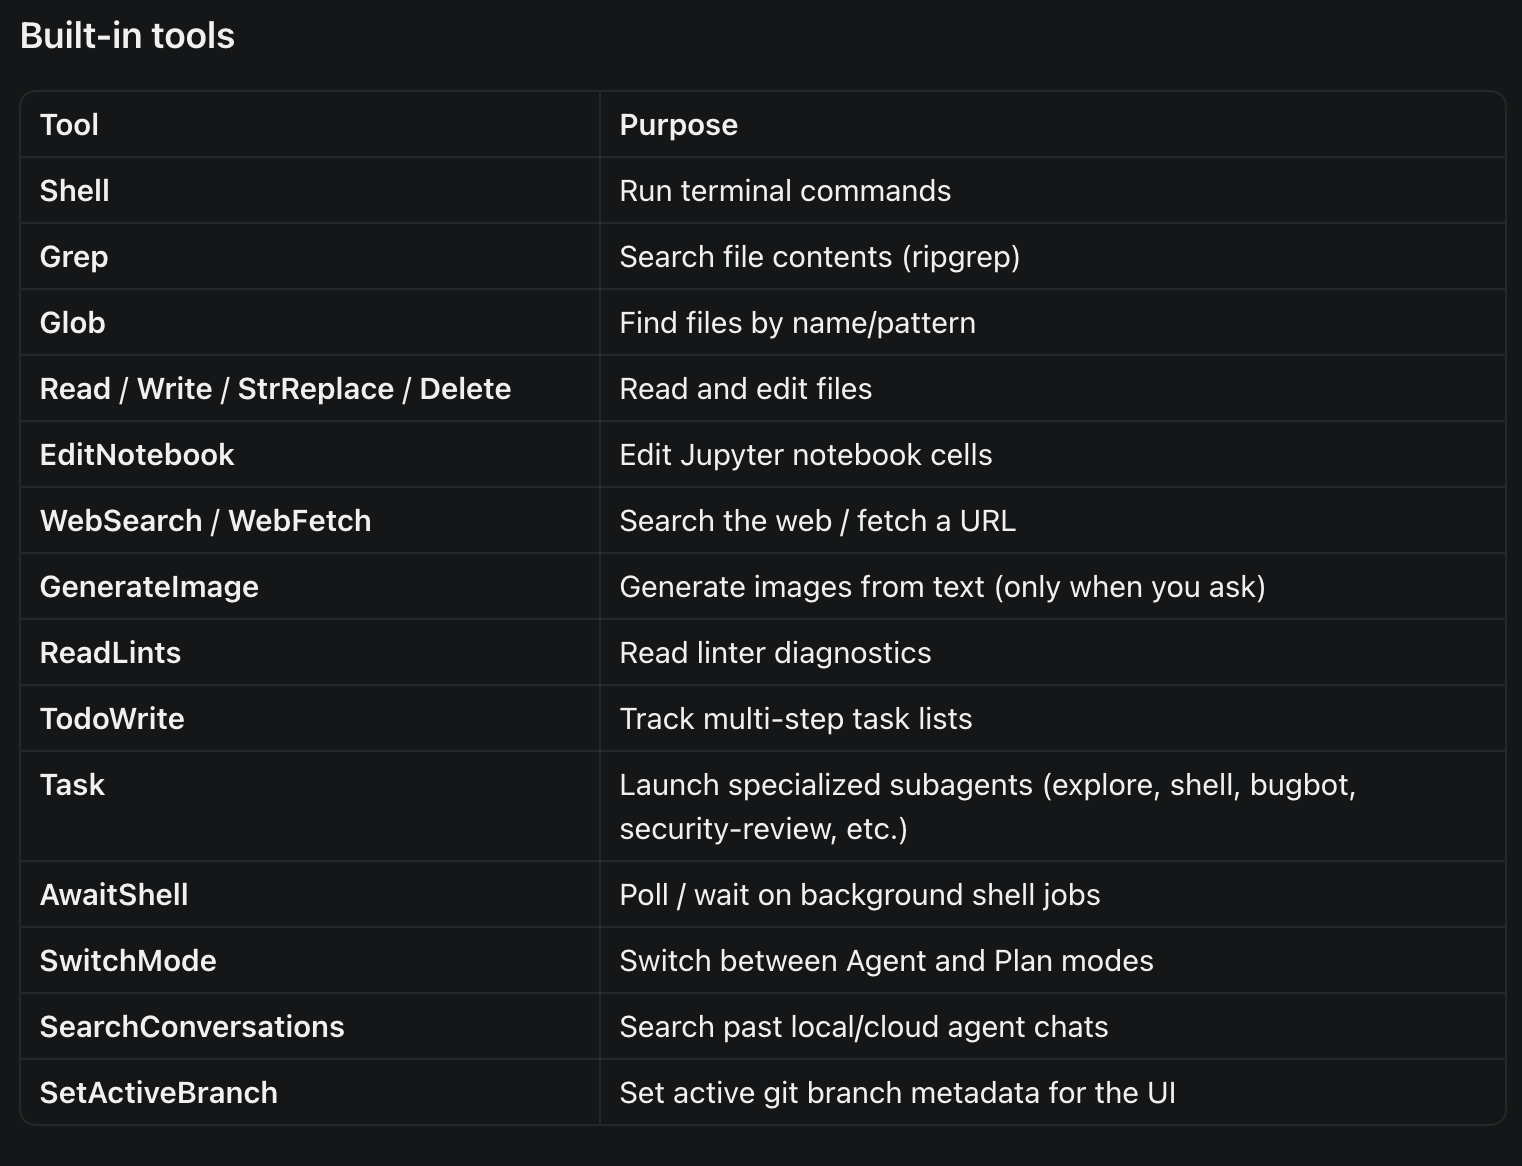Screen dimensions: 1522x1166
Task: Click the Task tool name
Action: tap(72, 785)
